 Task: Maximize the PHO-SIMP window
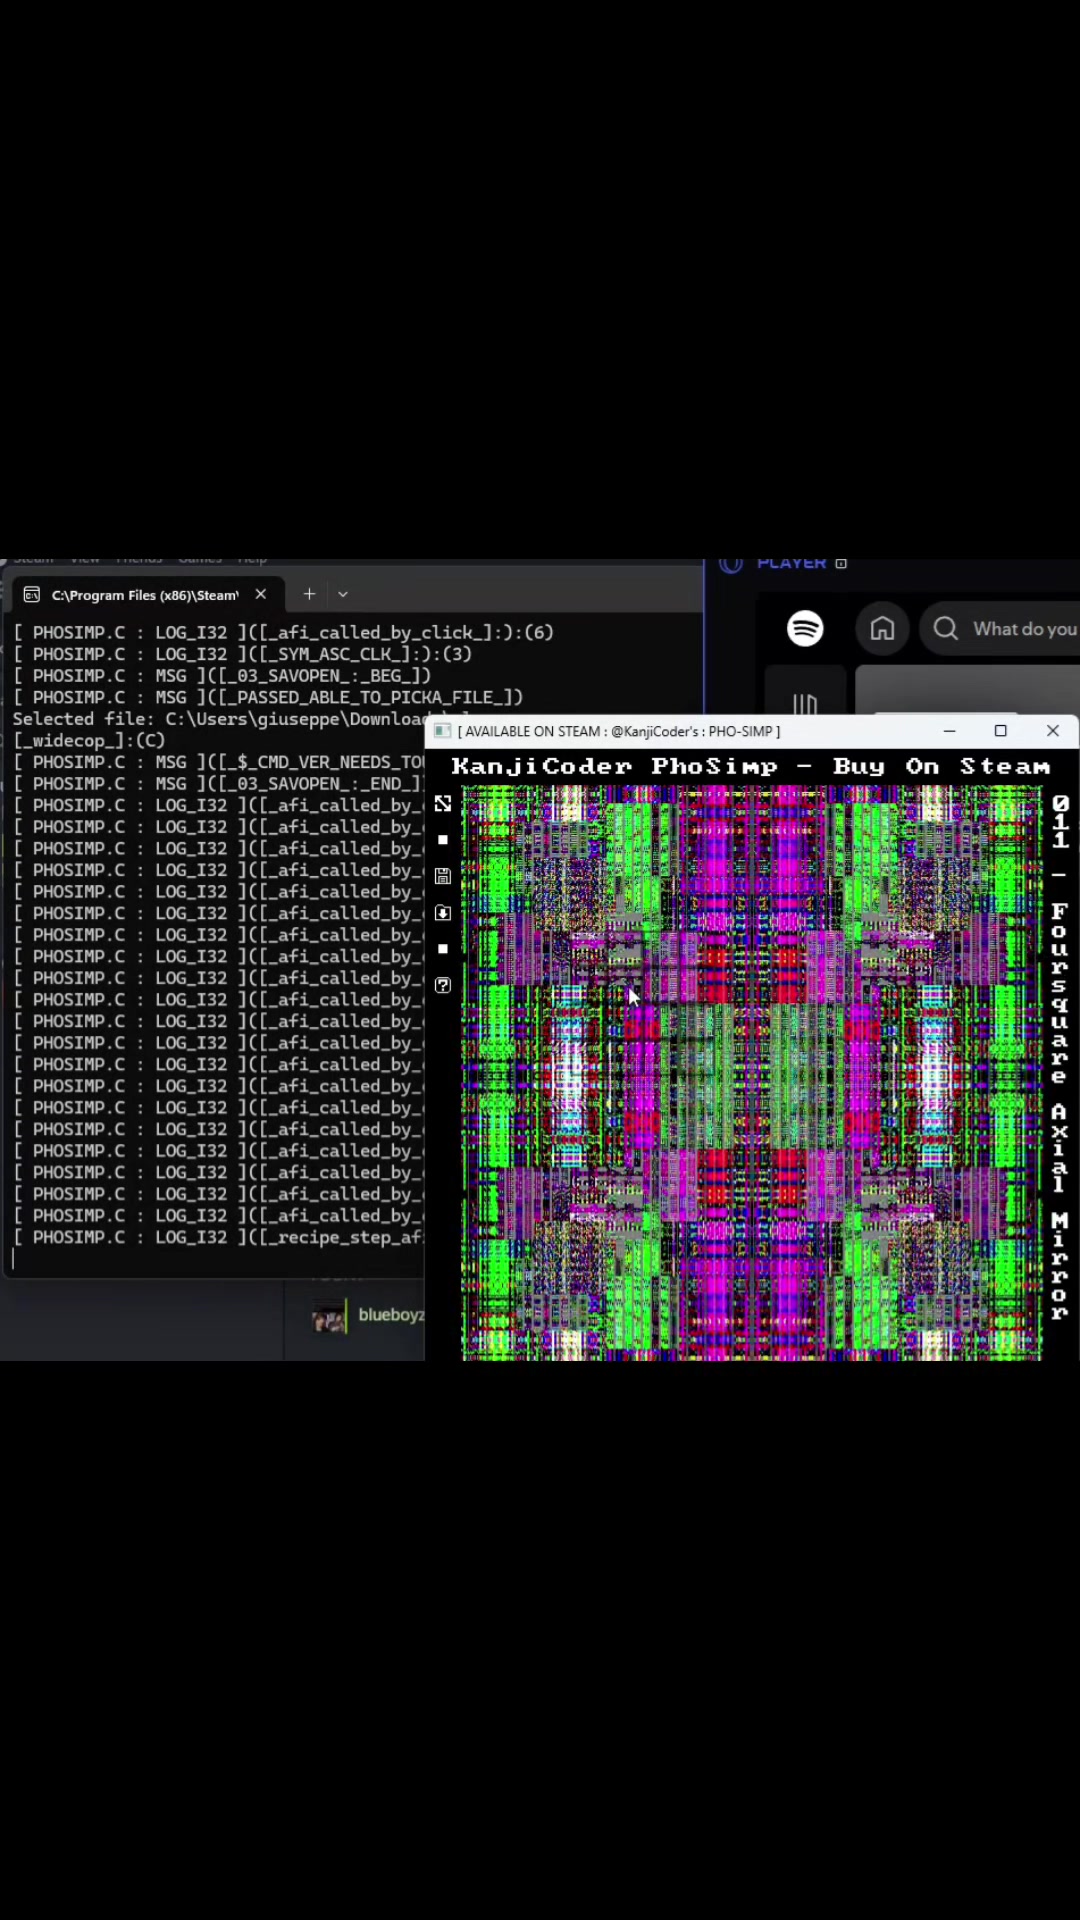point(1000,731)
